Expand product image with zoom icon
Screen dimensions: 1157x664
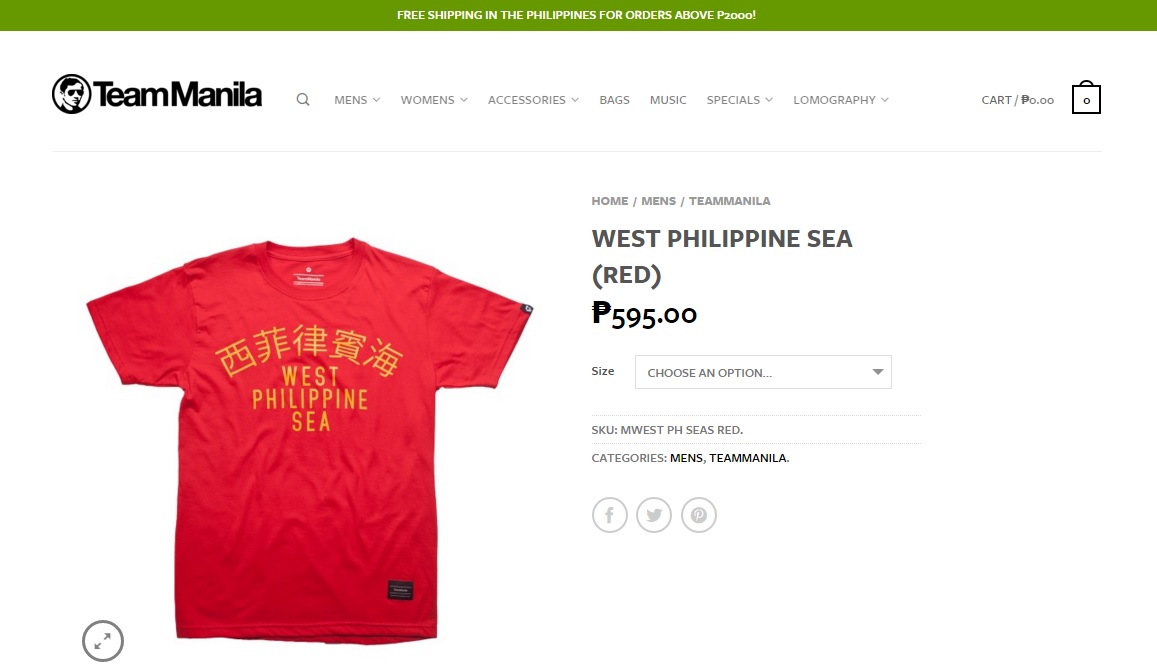coord(103,640)
